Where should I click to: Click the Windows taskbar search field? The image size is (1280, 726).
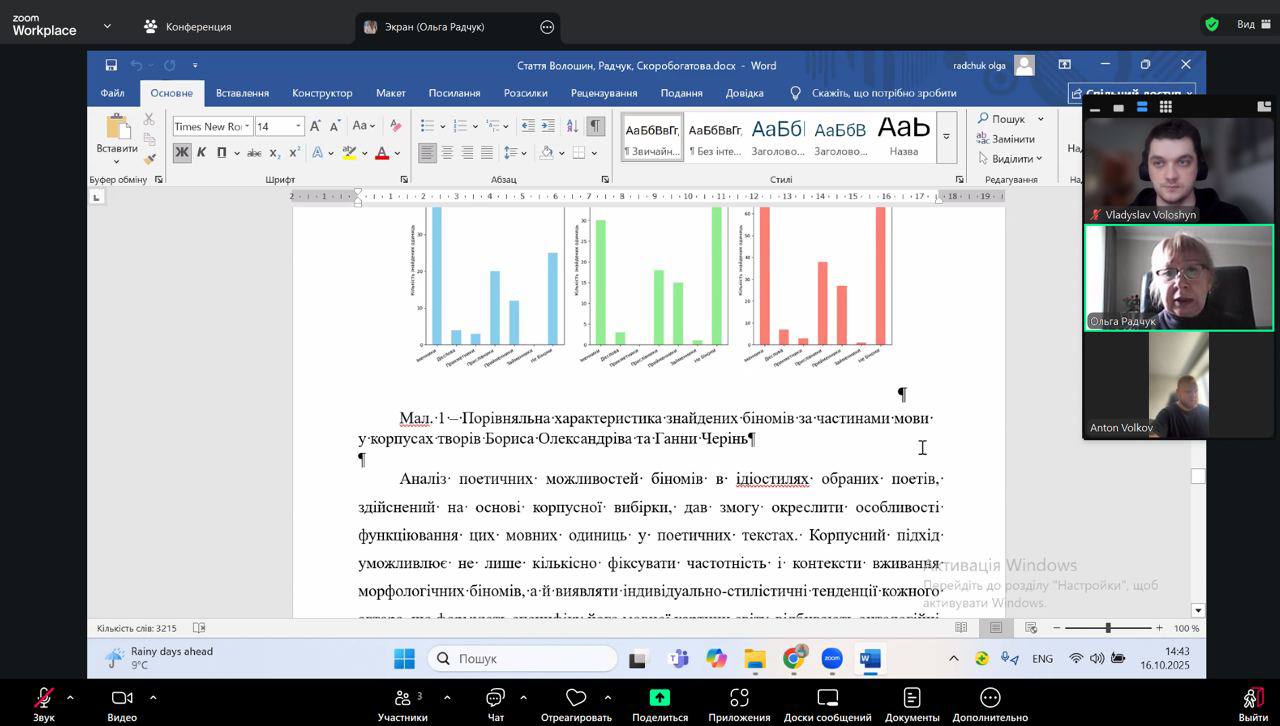pos(524,659)
